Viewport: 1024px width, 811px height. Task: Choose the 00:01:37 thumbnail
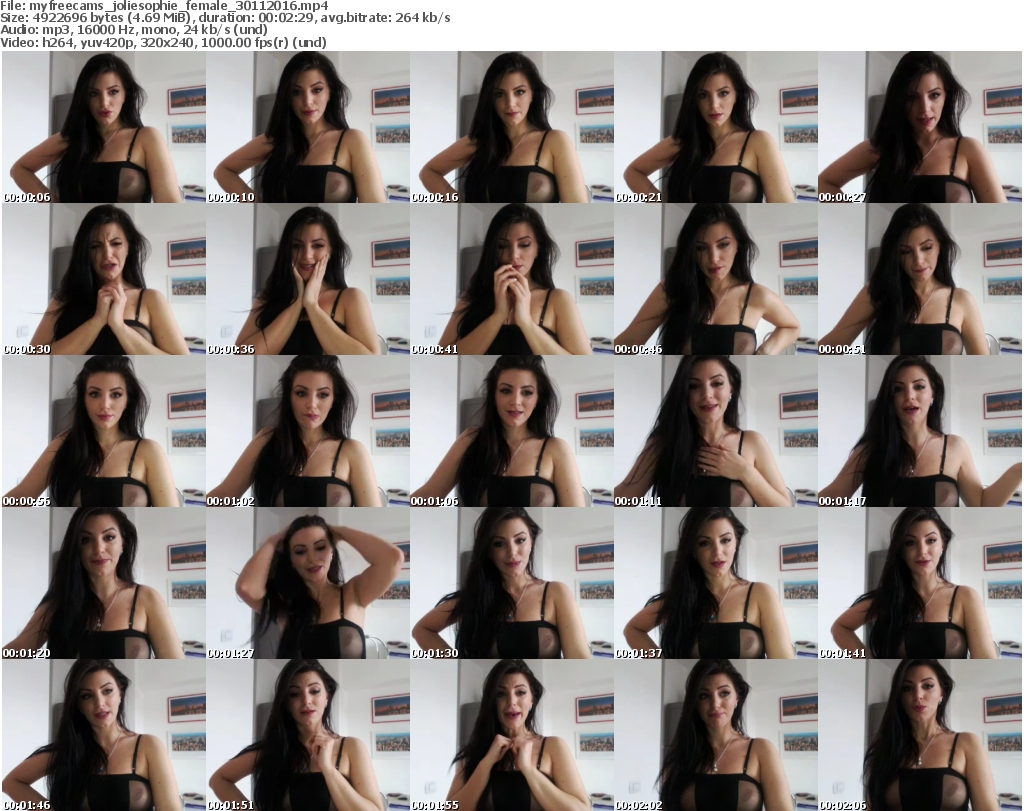pyautogui.click(x=716, y=583)
